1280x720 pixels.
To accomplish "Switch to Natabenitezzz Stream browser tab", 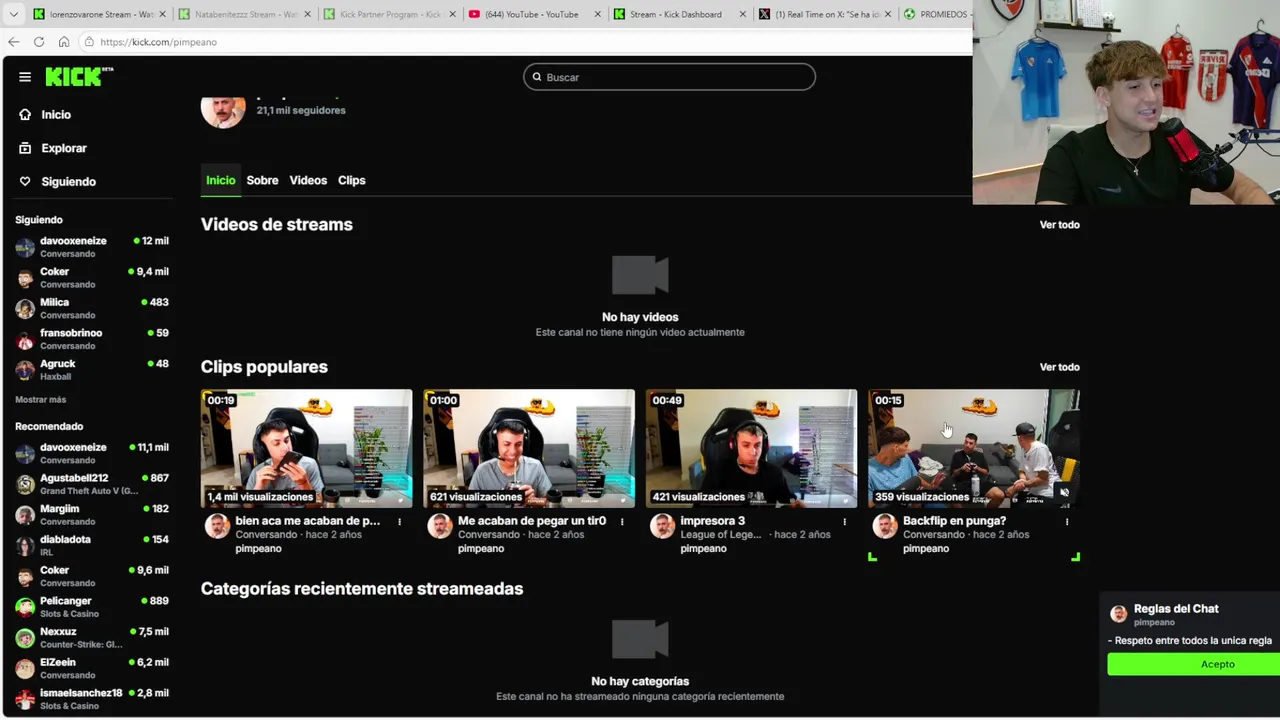I will pyautogui.click(x=245, y=14).
